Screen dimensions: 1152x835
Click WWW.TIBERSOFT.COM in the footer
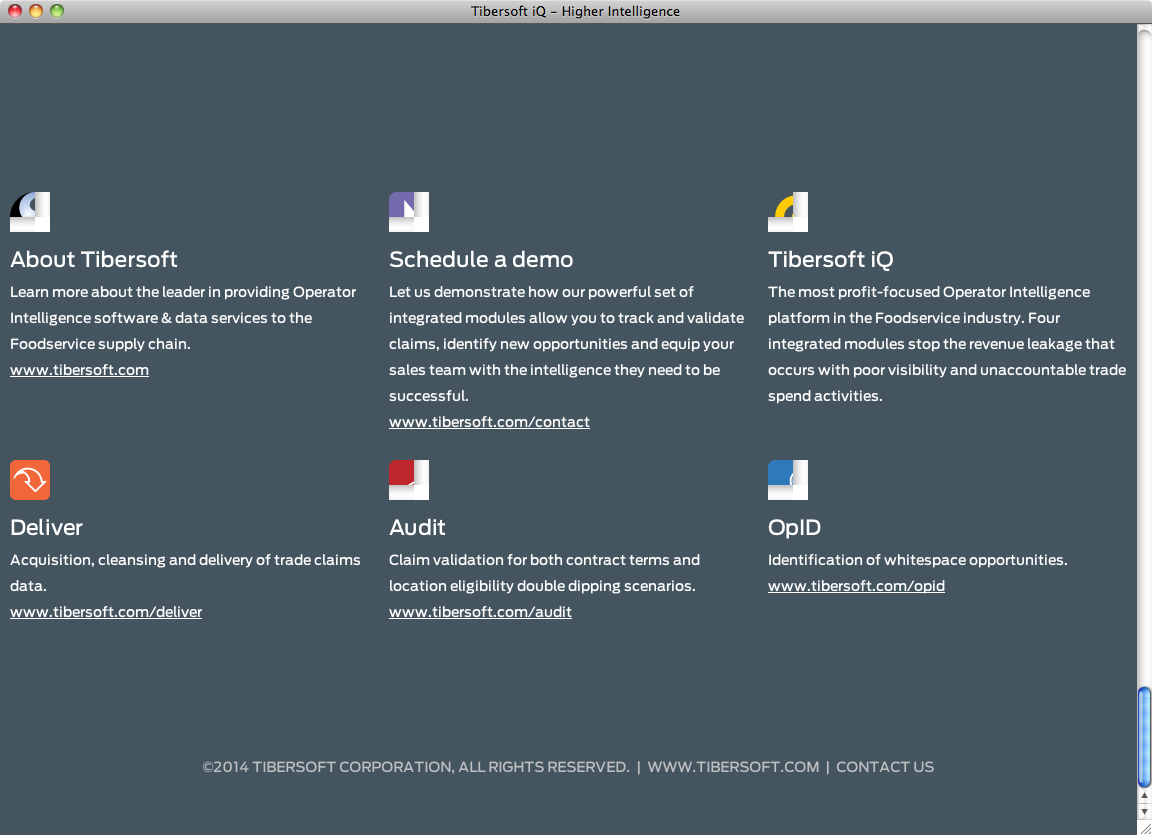tap(733, 767)
